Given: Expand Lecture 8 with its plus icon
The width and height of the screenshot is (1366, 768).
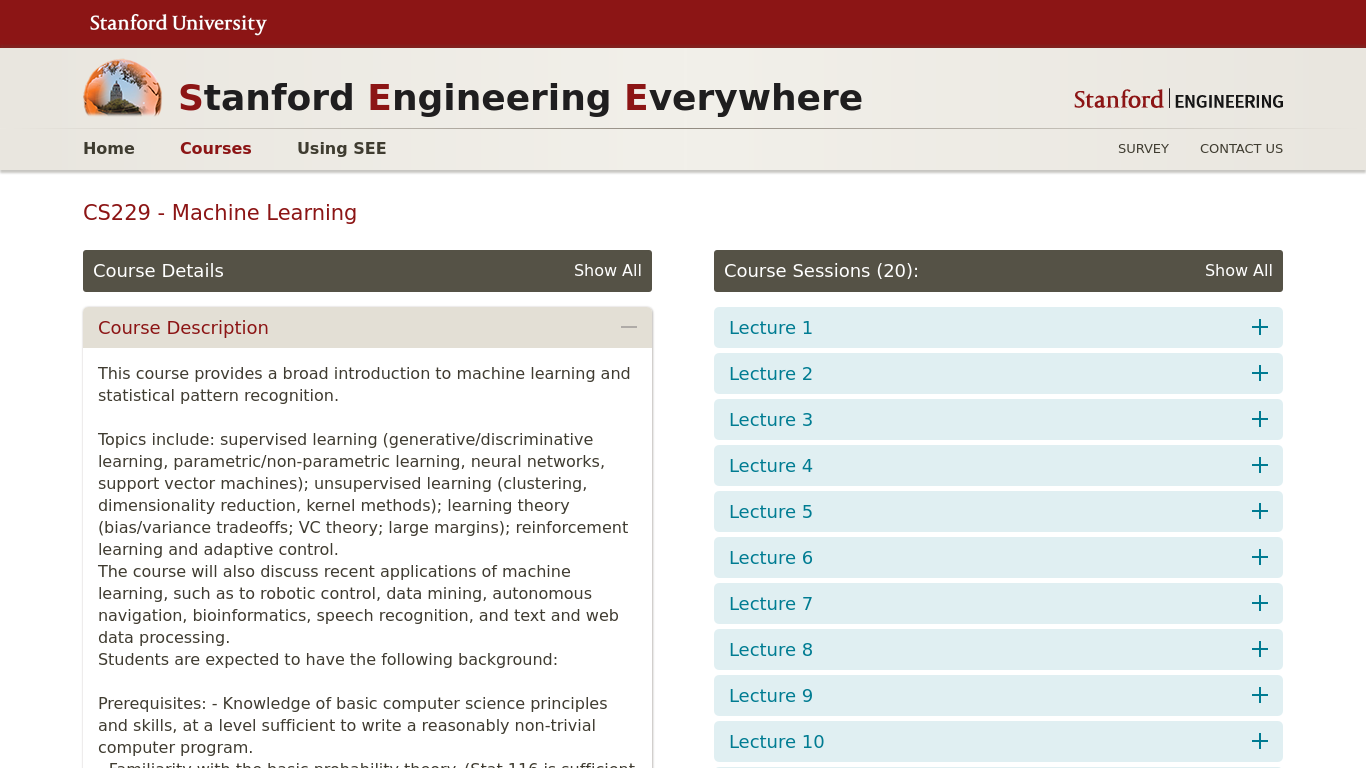Looking at the screenshot, I should [1260, 649].
